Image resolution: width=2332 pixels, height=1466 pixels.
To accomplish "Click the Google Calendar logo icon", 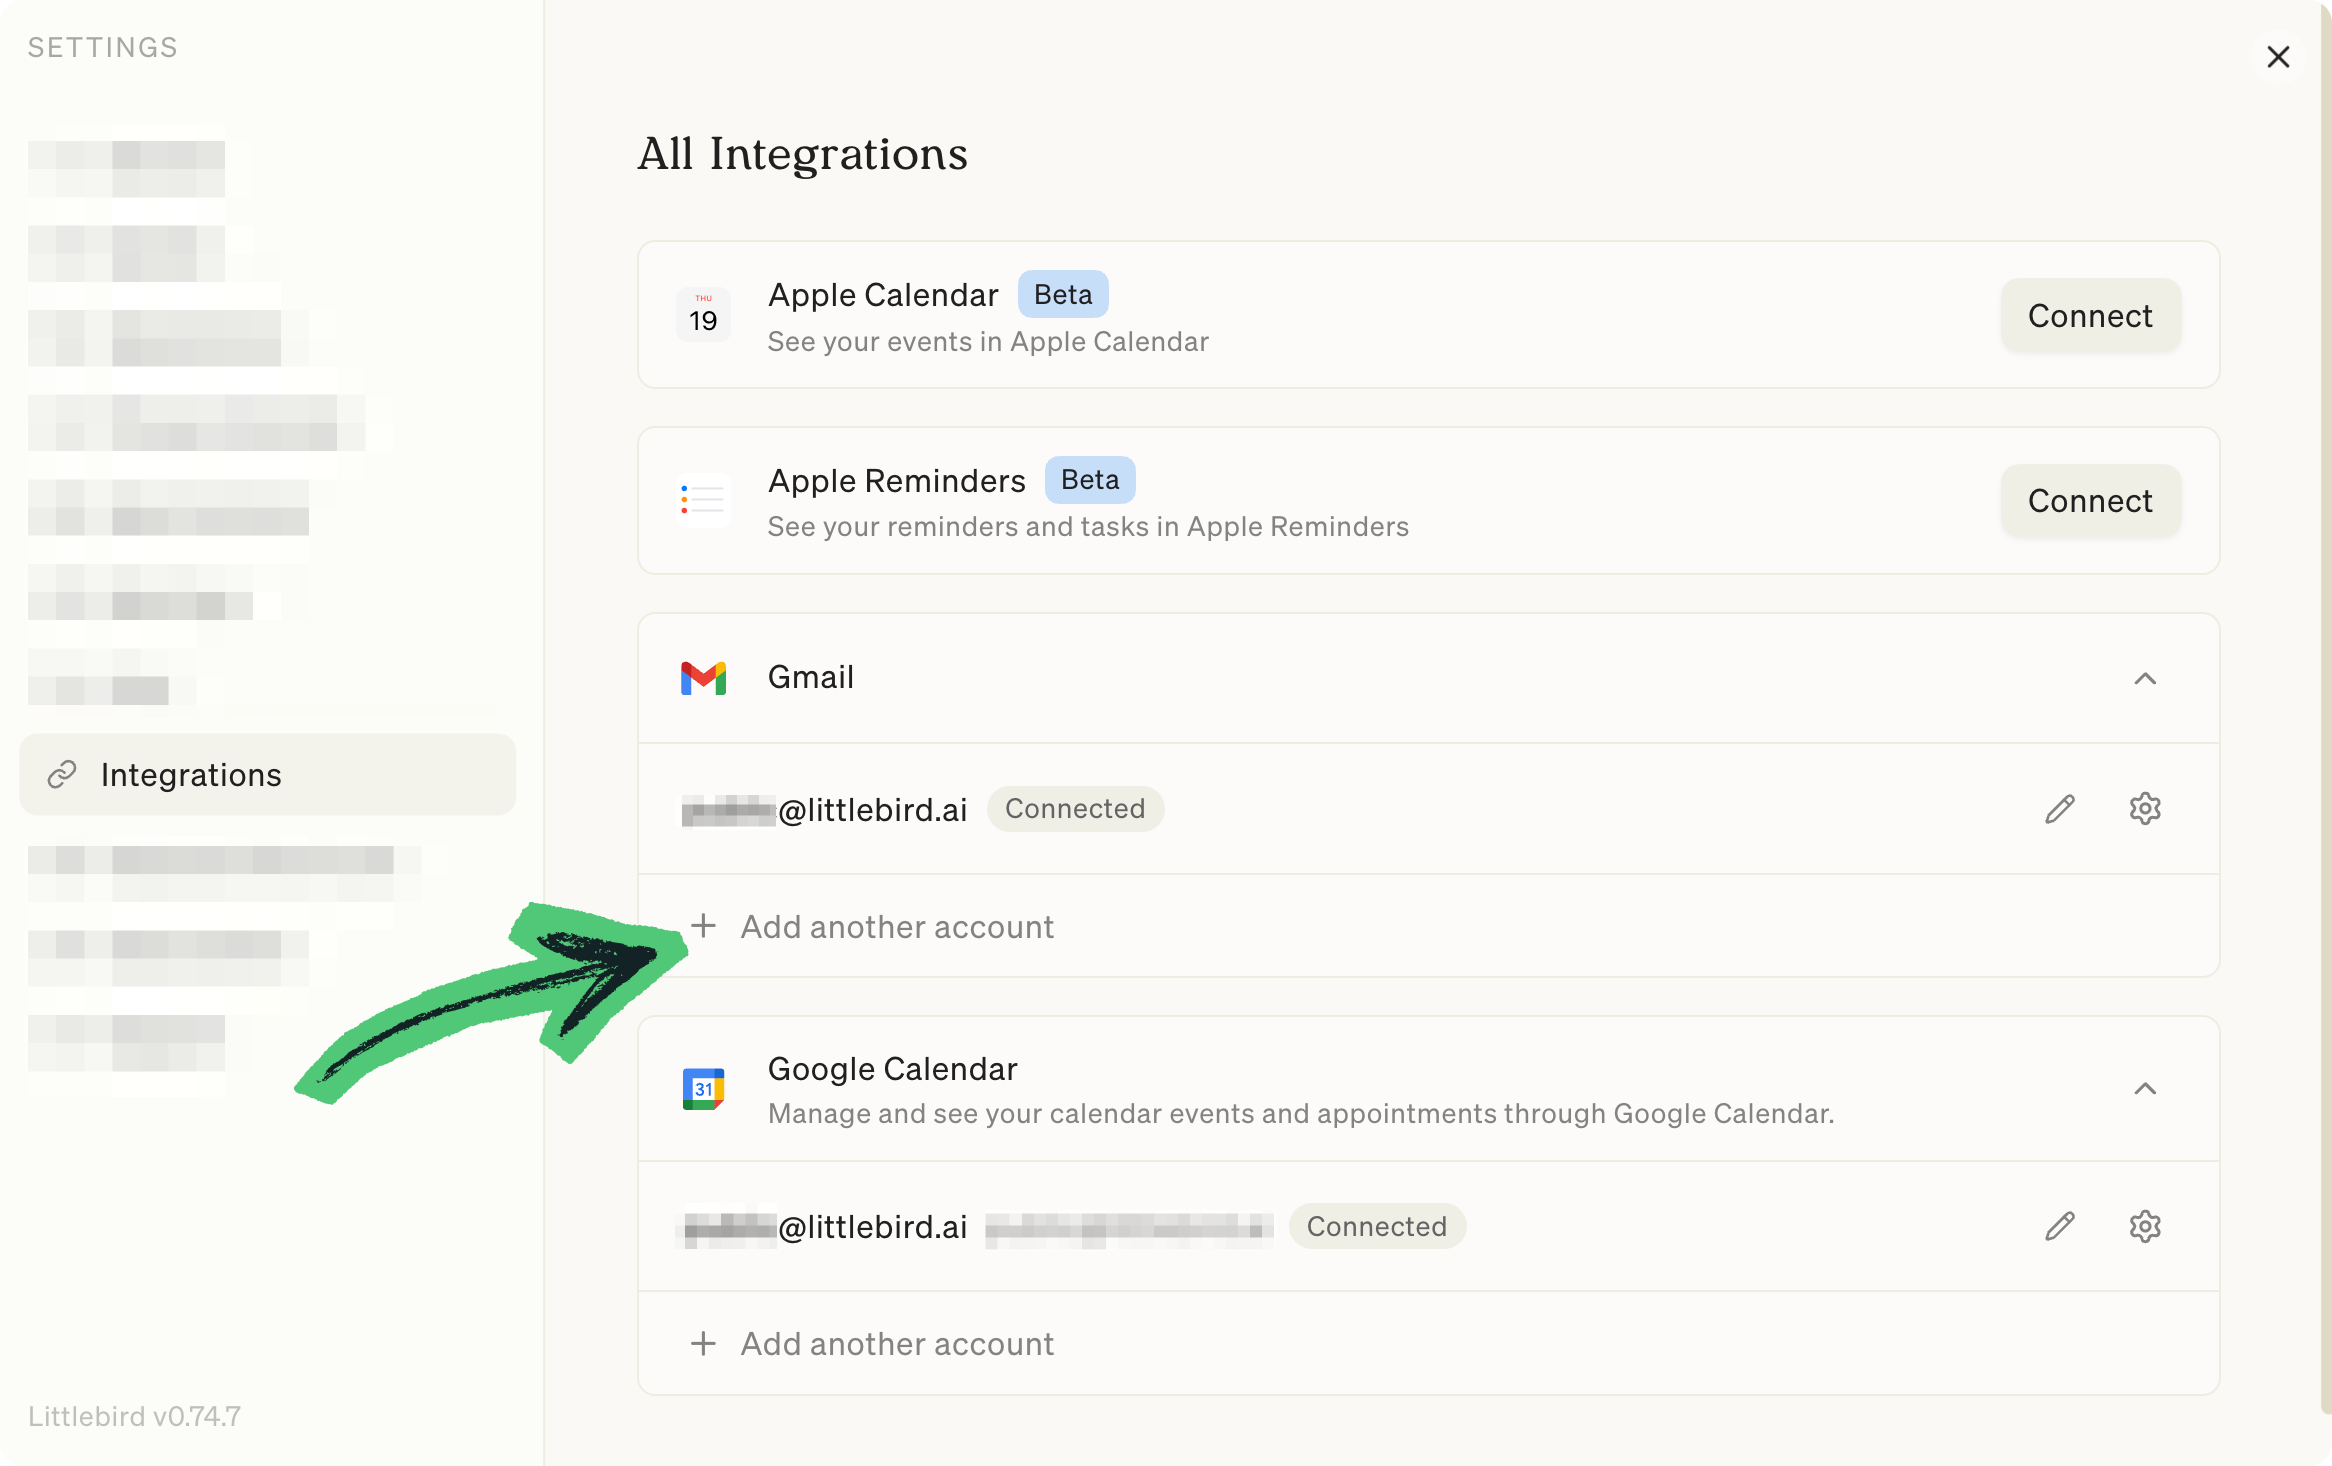I will click(703, 1089).
